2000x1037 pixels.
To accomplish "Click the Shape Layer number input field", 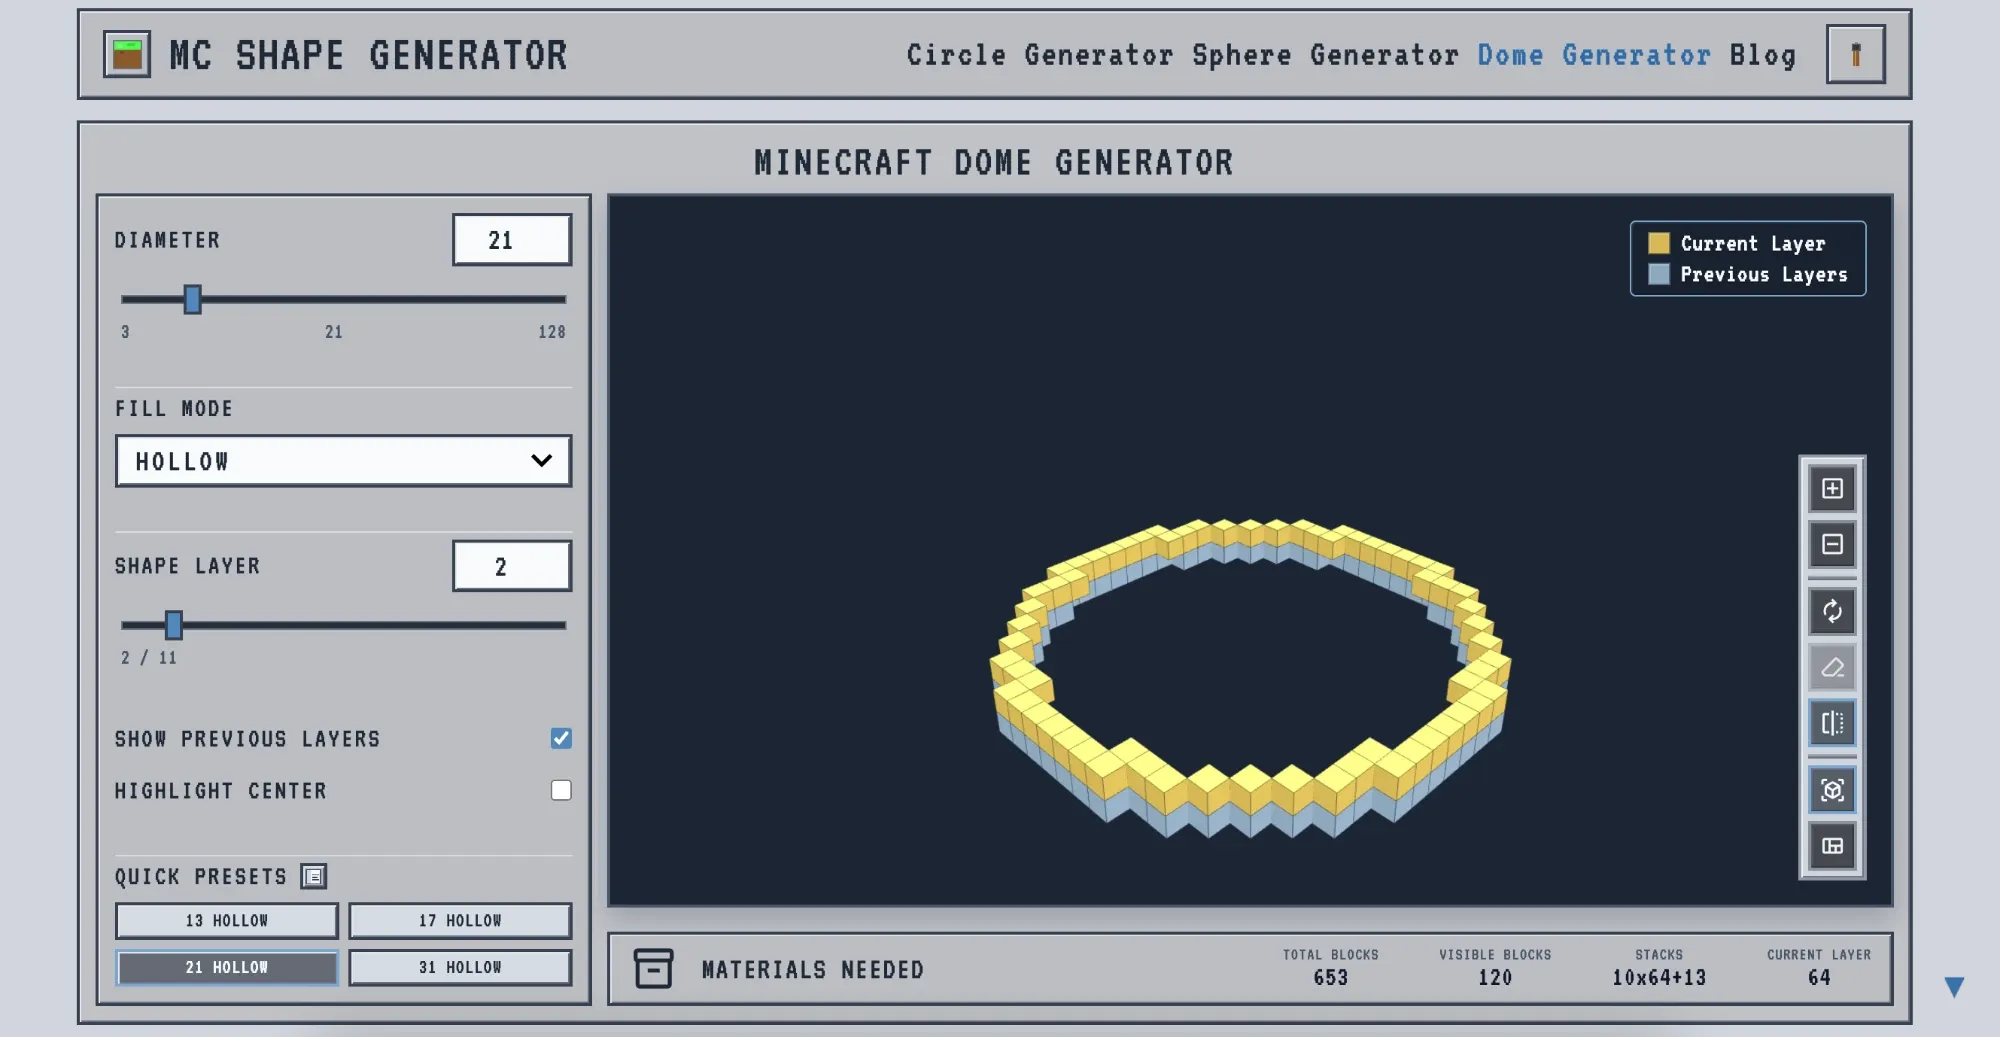I will click(512, 566).
